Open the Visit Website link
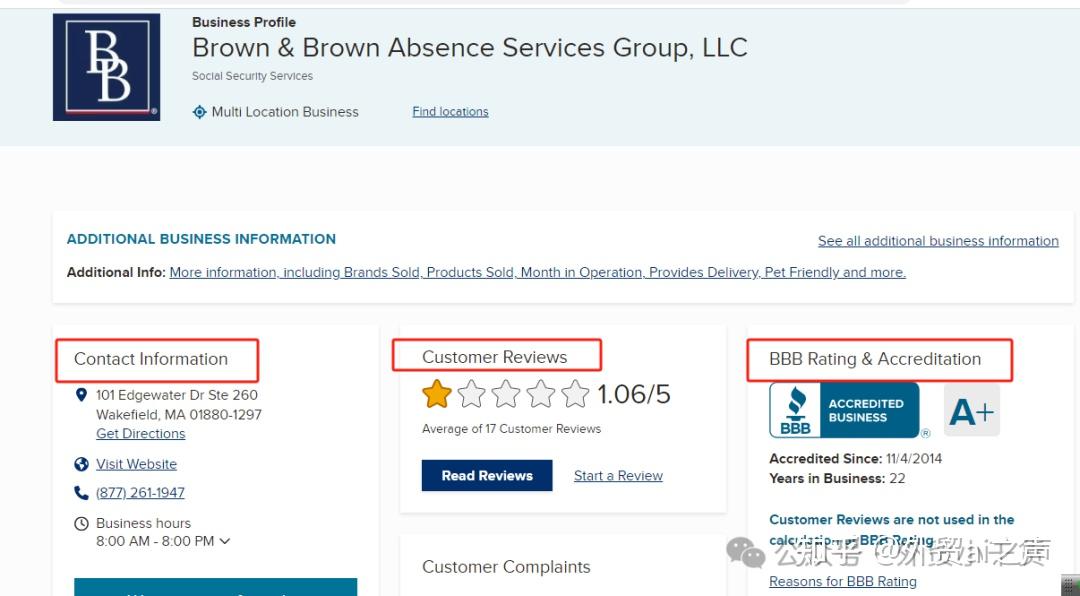This screenshot has height=596, width=1080. pos(136,464)
